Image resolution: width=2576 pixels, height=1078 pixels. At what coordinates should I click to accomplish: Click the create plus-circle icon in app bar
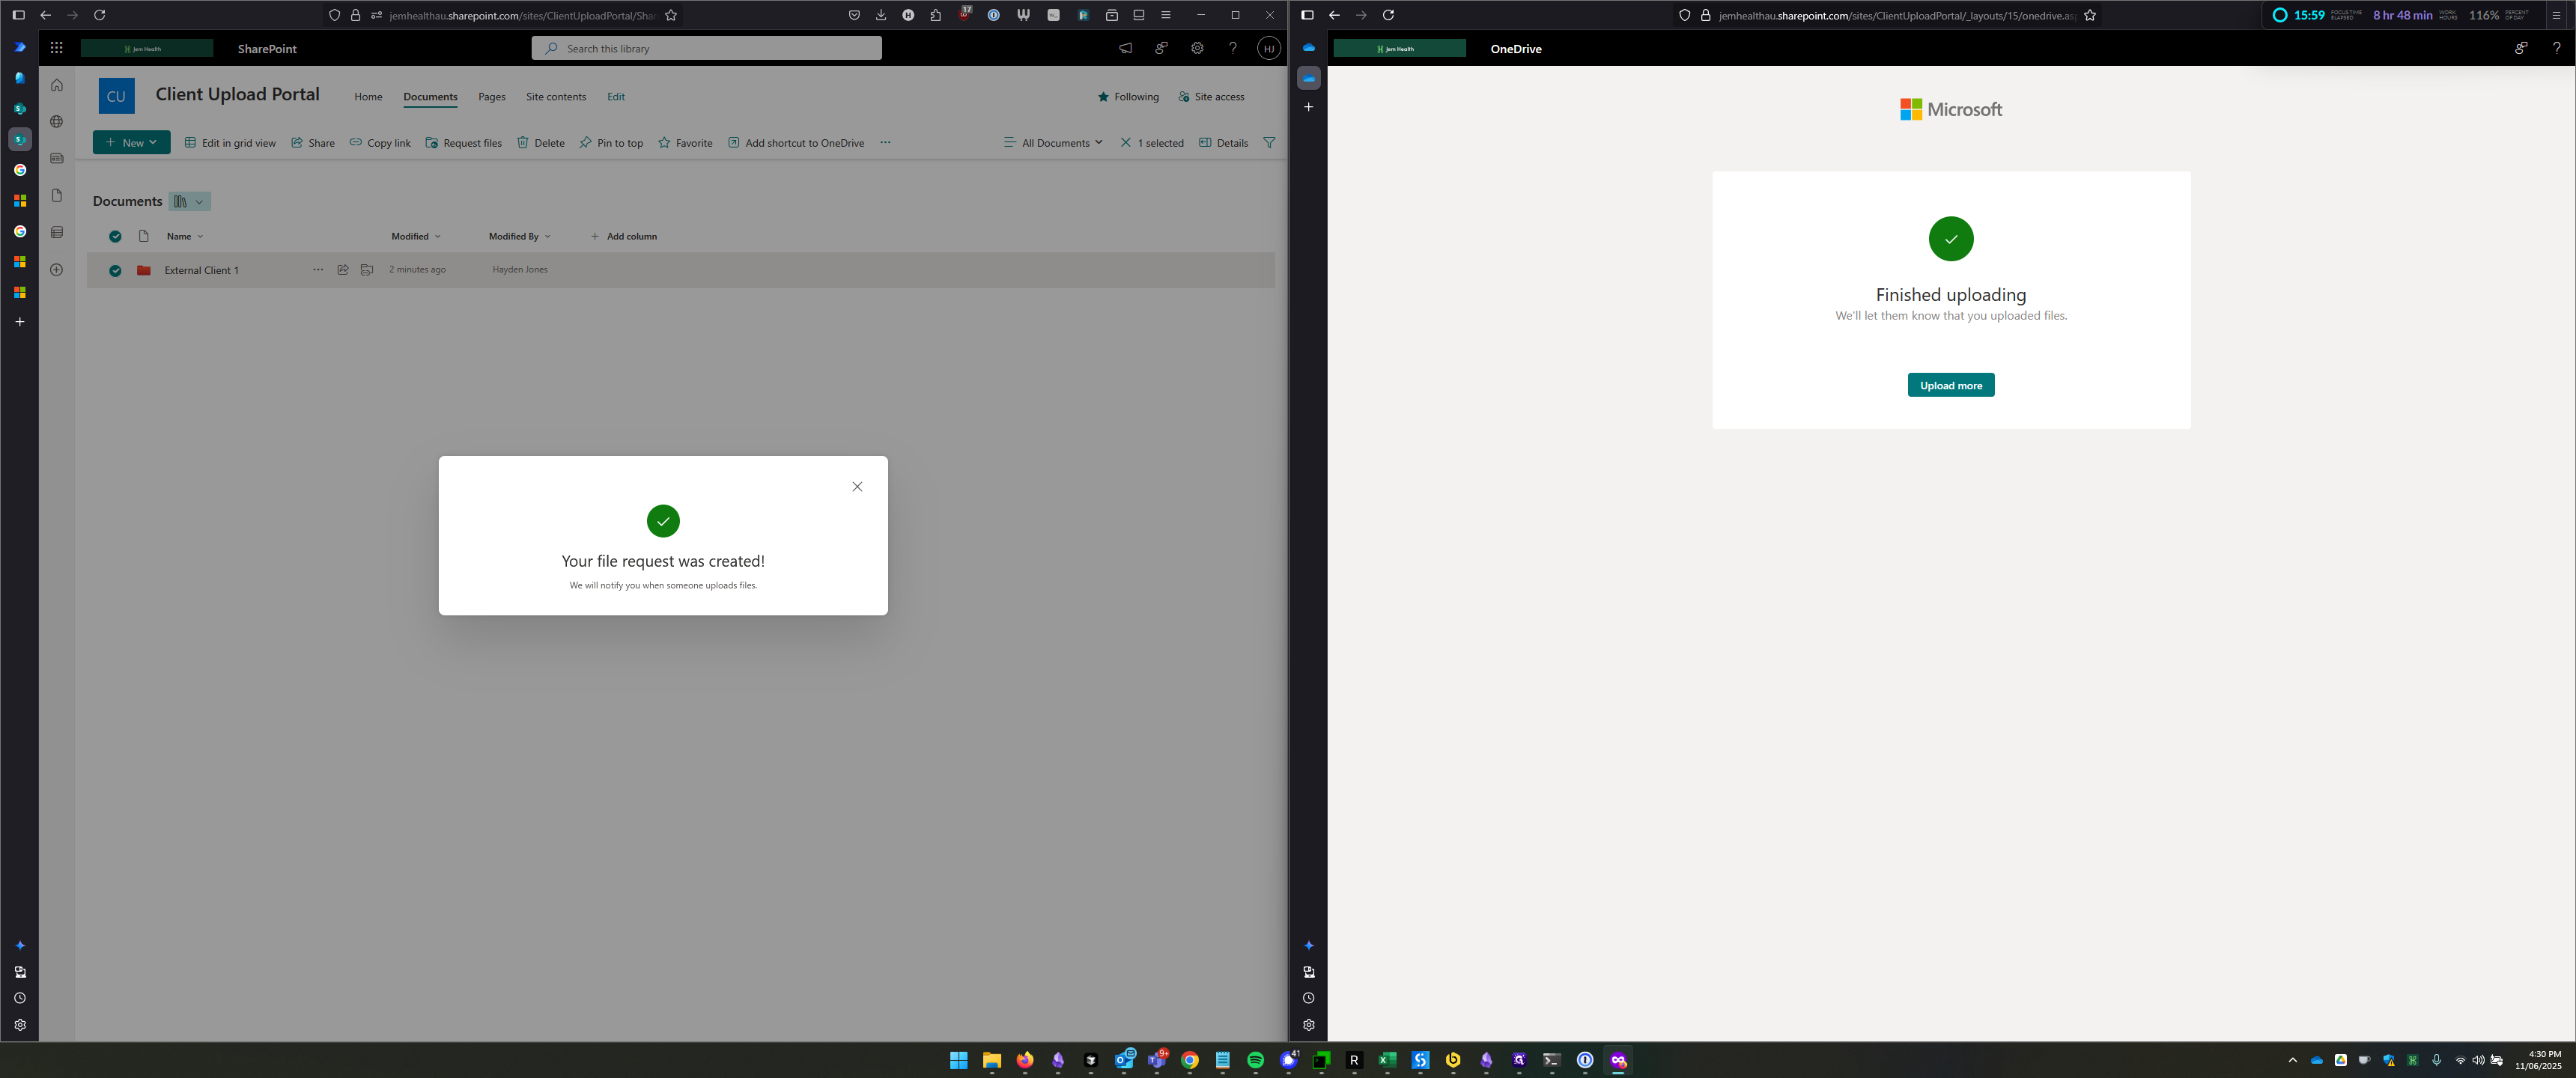57,270
